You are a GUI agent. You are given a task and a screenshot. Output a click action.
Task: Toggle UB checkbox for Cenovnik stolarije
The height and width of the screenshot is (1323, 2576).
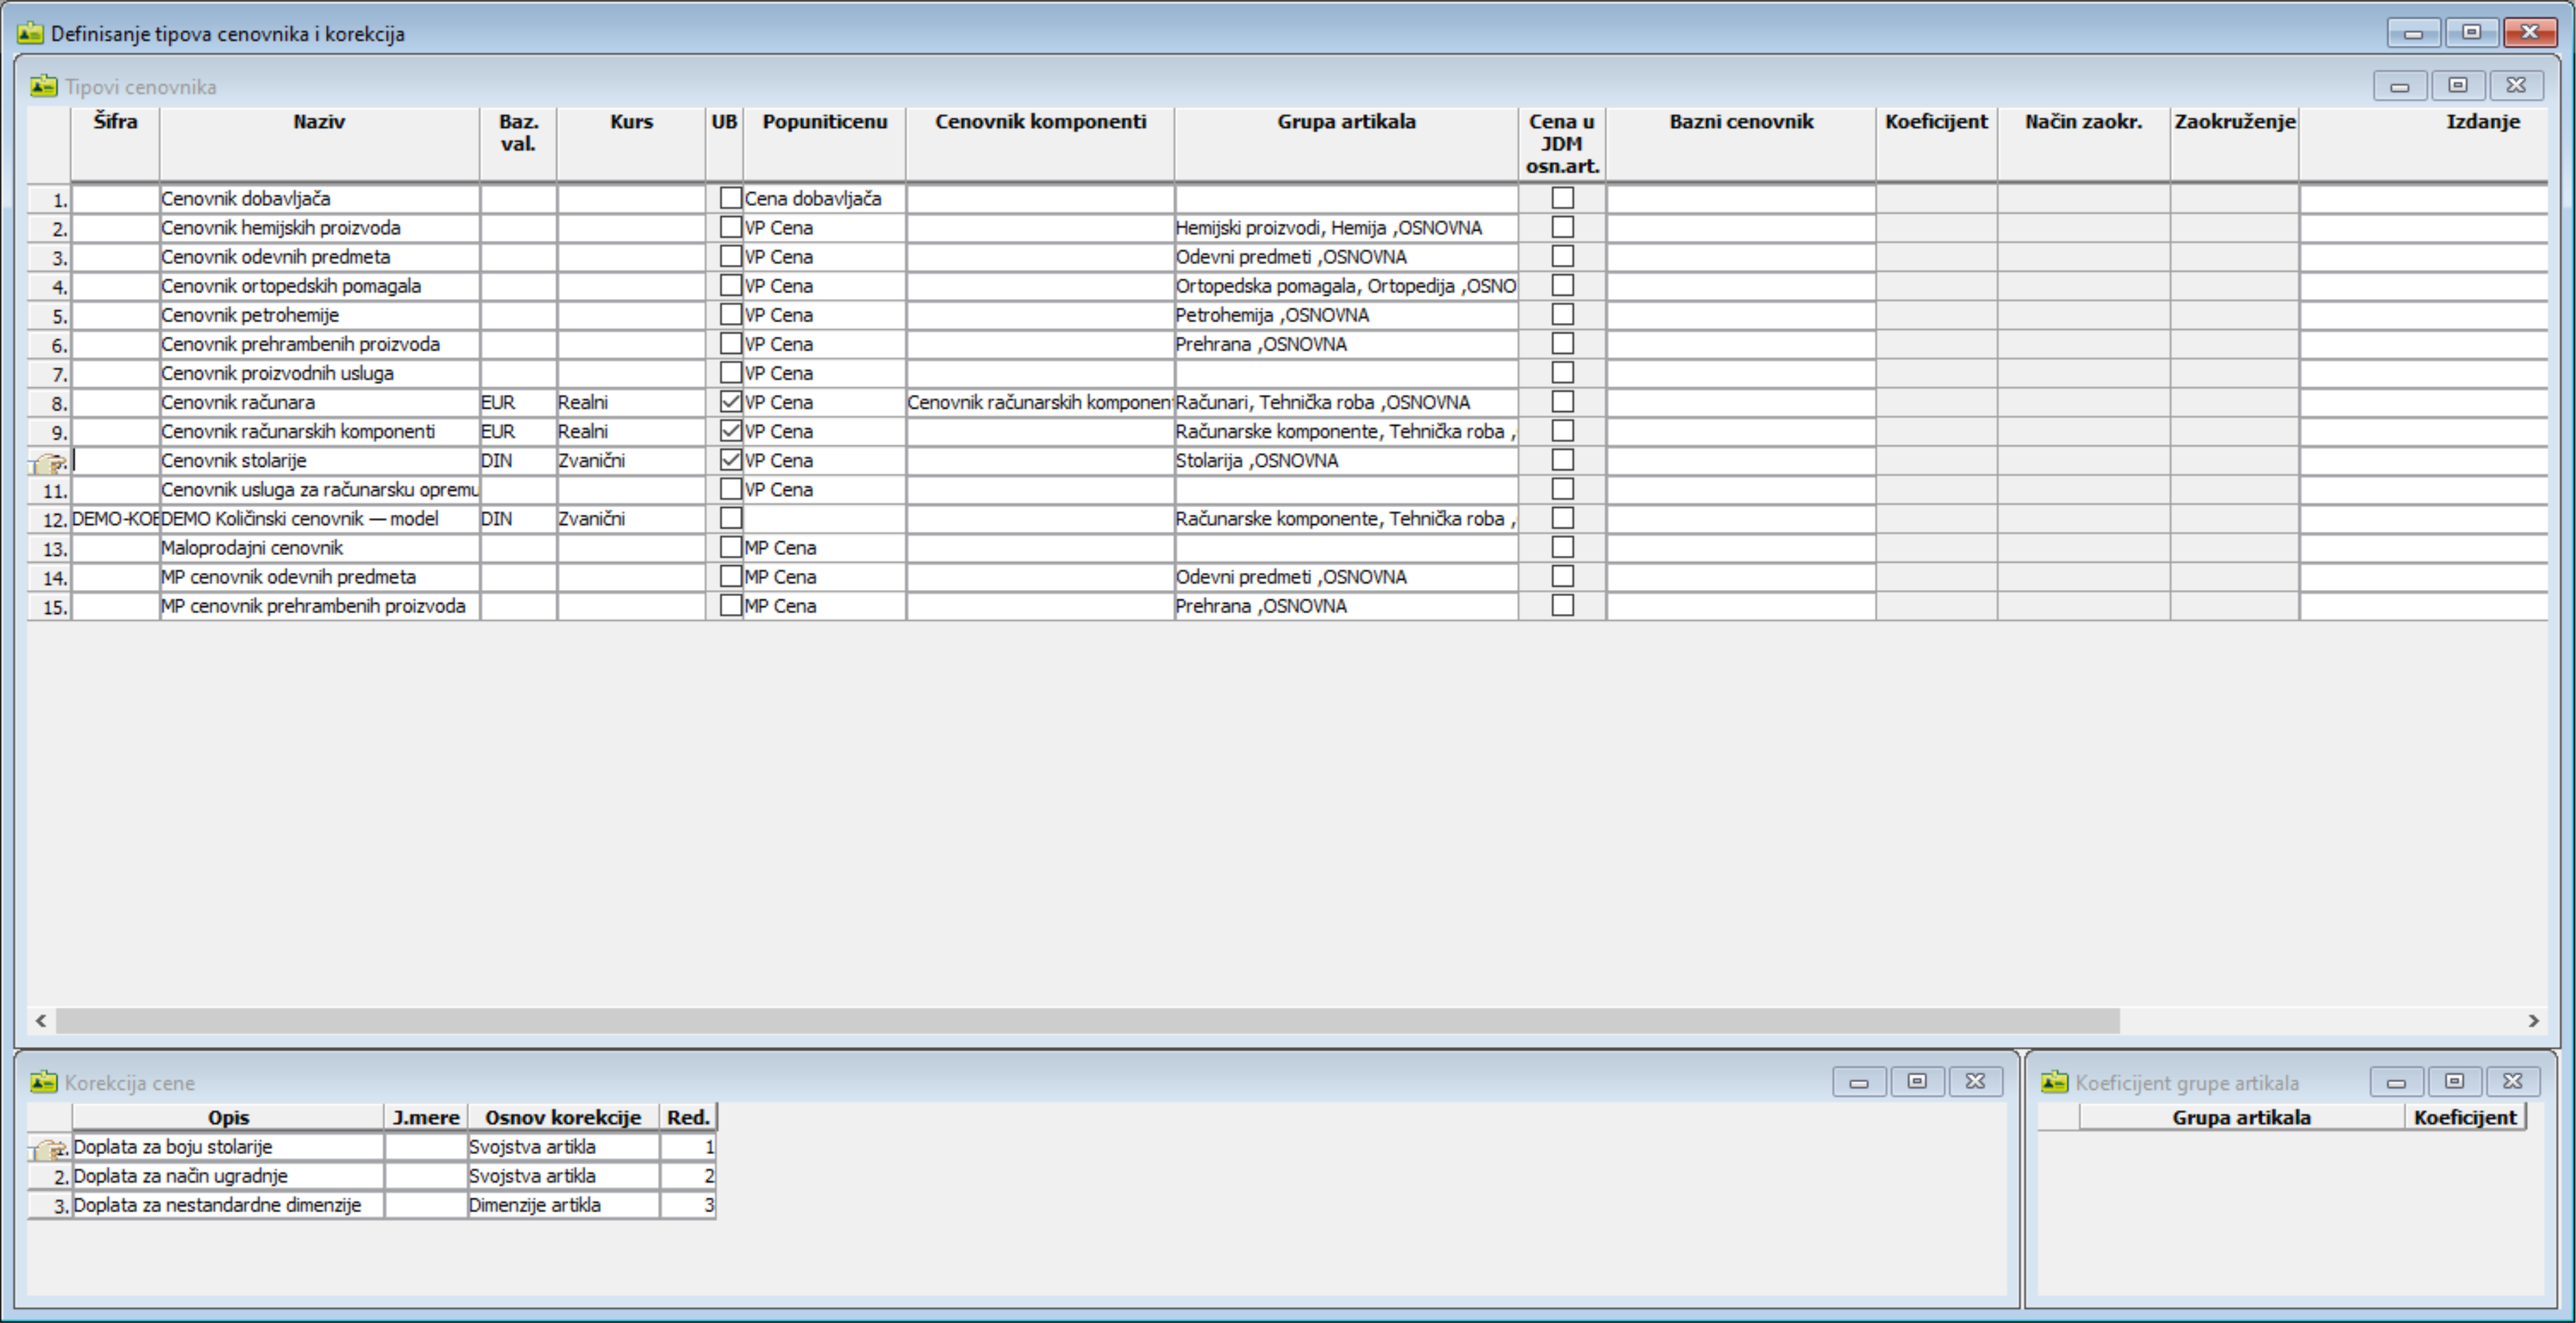pos(731,460)
